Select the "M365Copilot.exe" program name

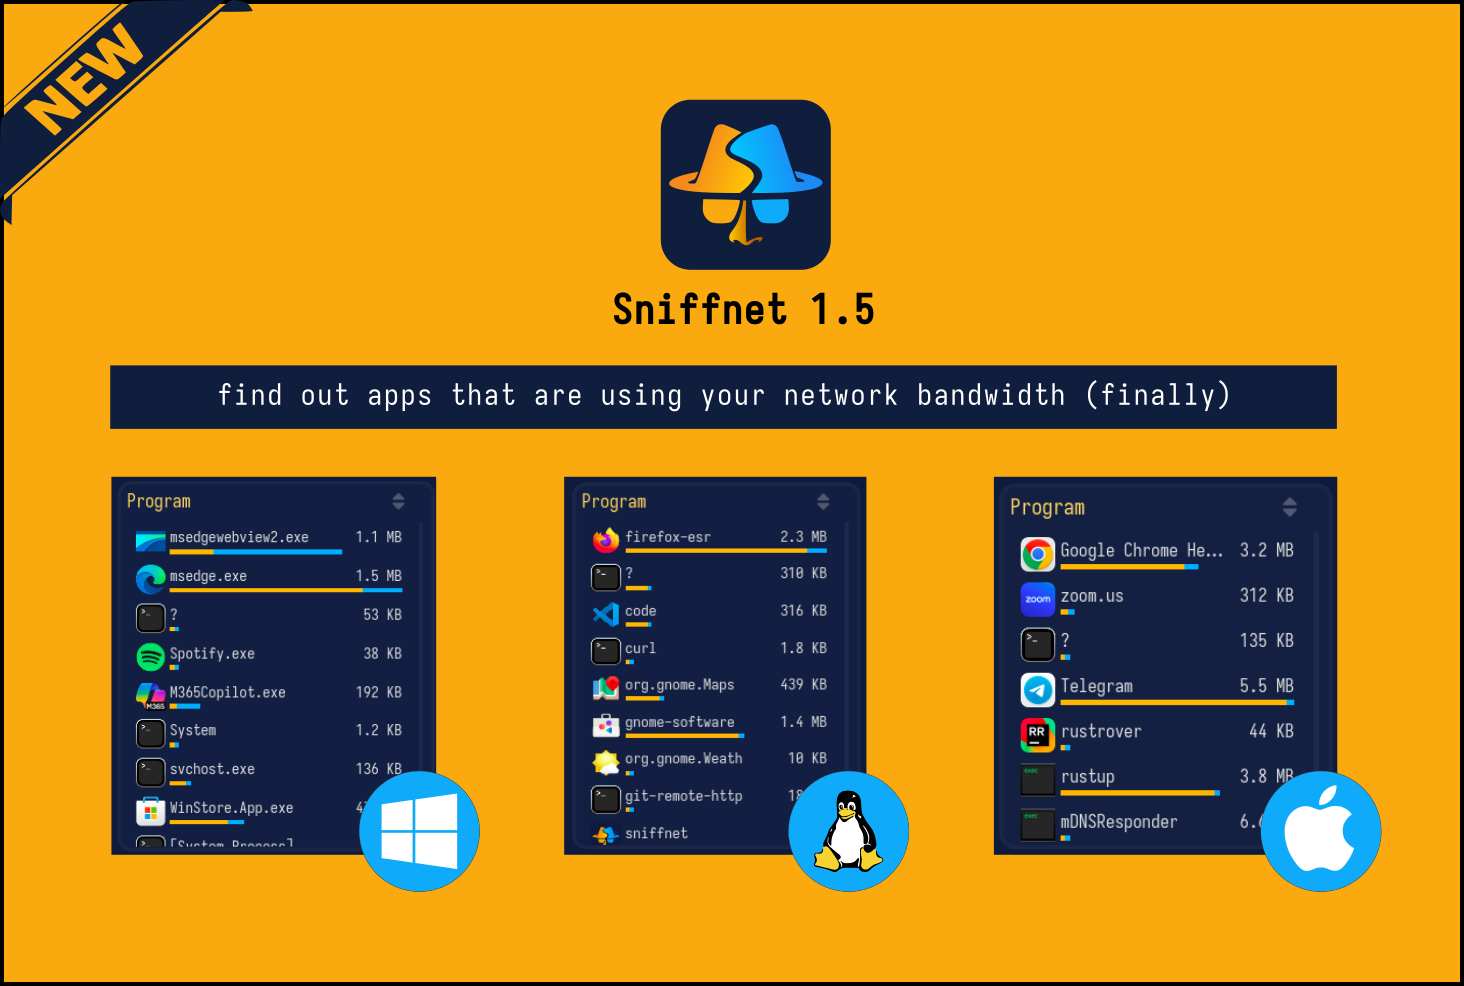(x=228, y=692)
